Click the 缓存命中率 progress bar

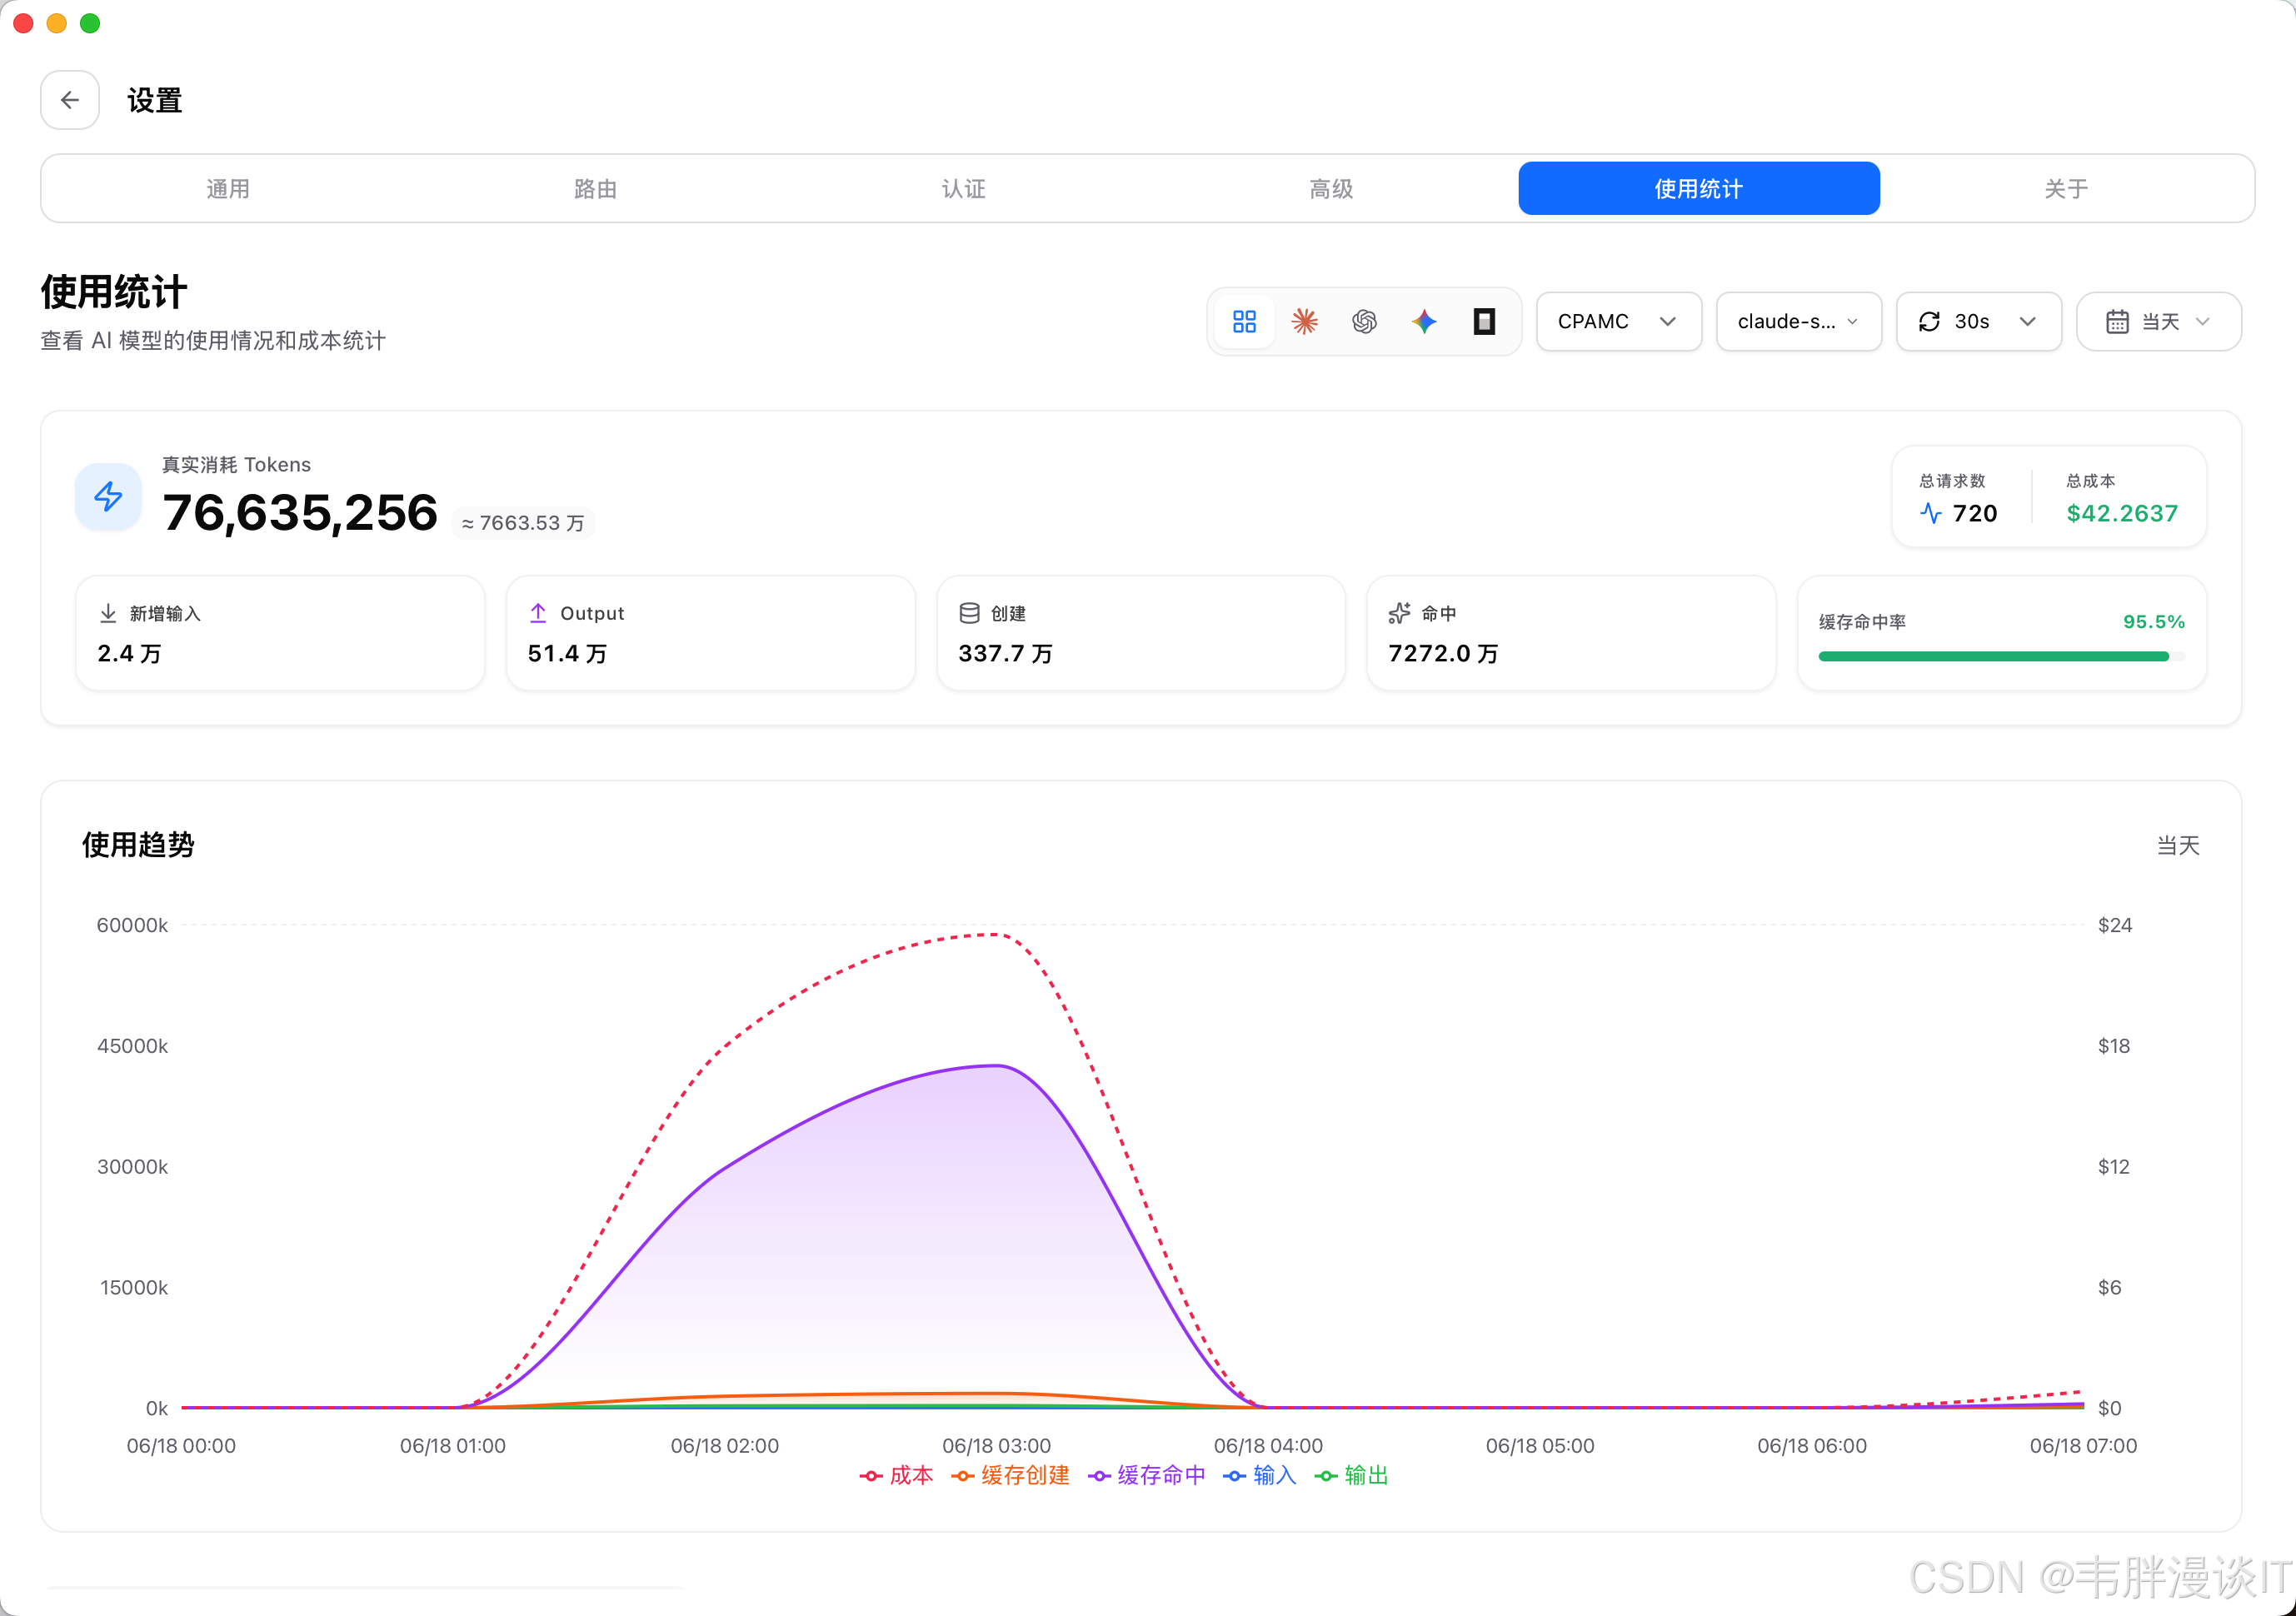pos(2001,656)
